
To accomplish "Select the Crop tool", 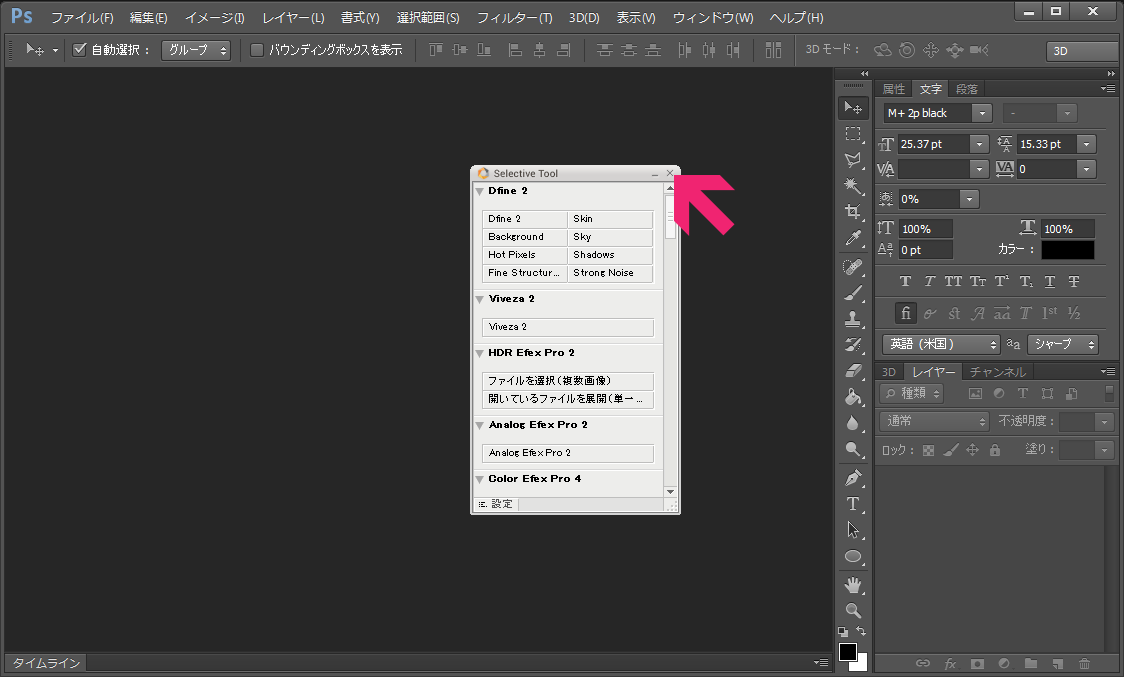I will click(x=852, y=212).
